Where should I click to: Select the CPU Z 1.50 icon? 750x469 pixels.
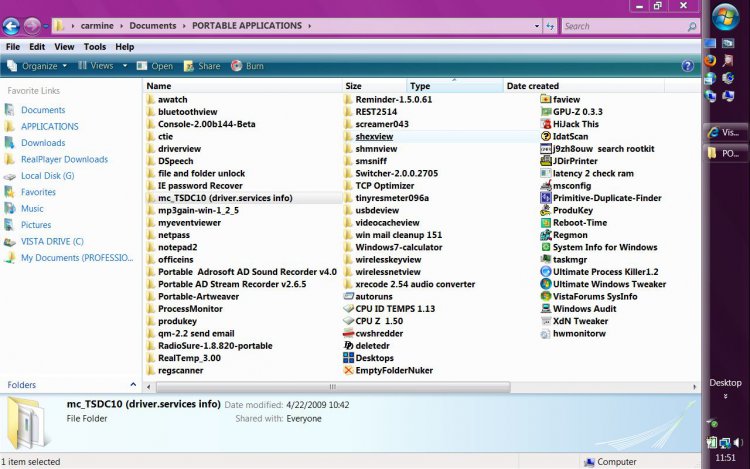348,321
